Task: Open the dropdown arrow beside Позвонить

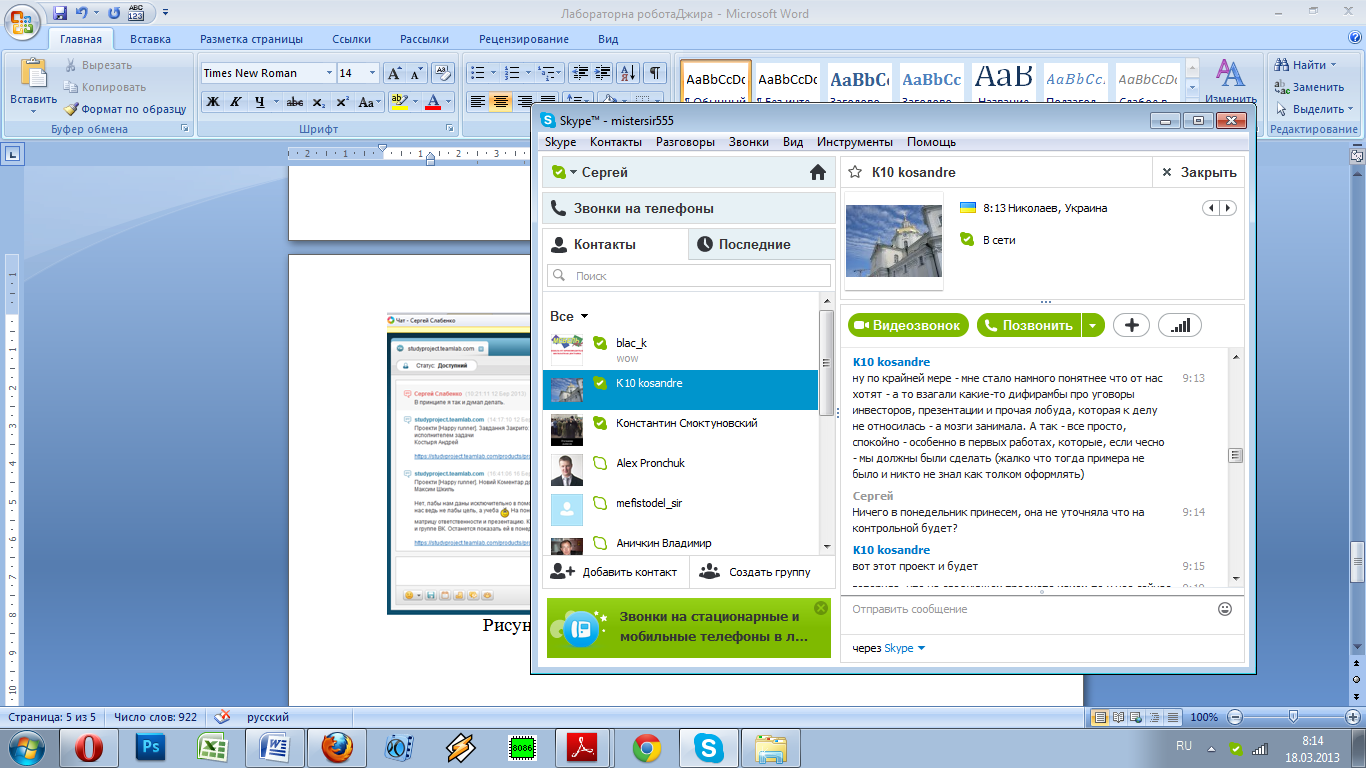Action: [x=1094, y=325]
